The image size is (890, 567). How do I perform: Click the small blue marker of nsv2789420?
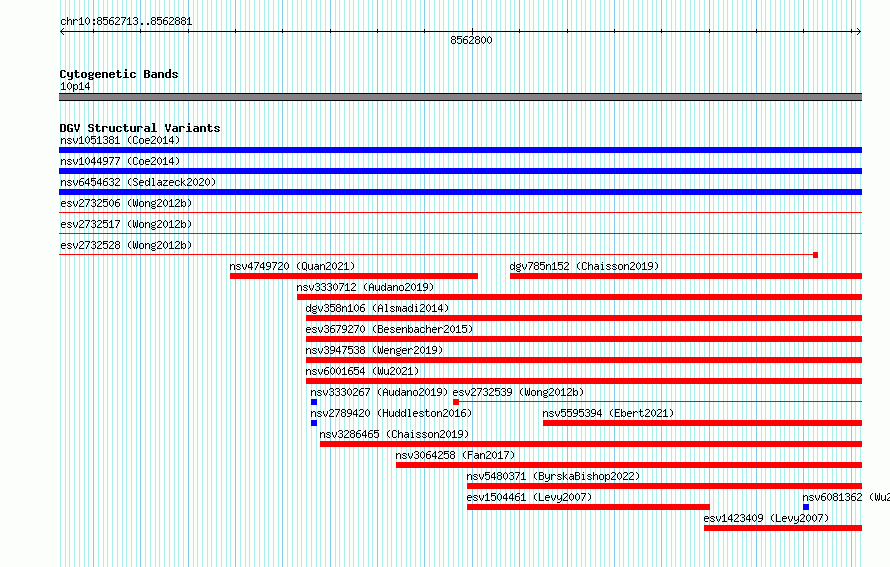314,423
